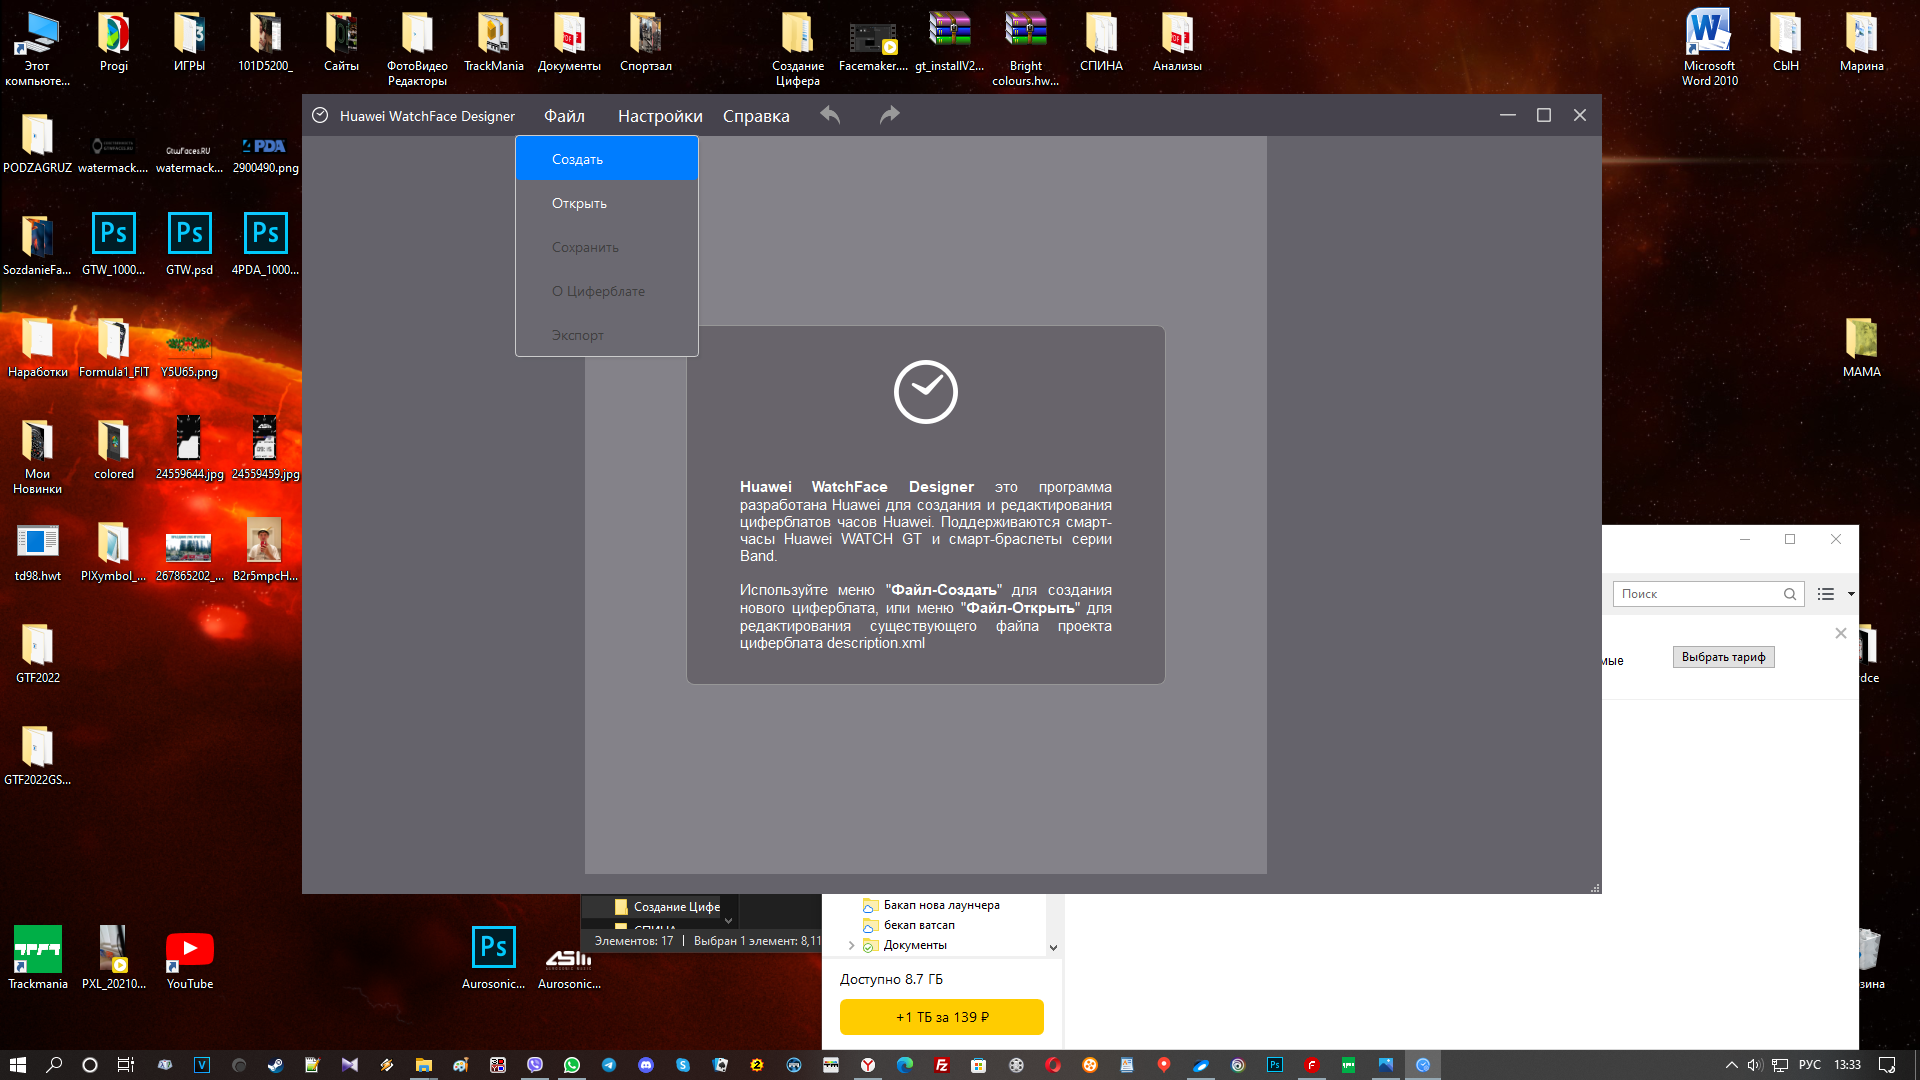Open the Настройки menu
Viewport: 1920px width, 1080px height.
[x=660, y=116]
